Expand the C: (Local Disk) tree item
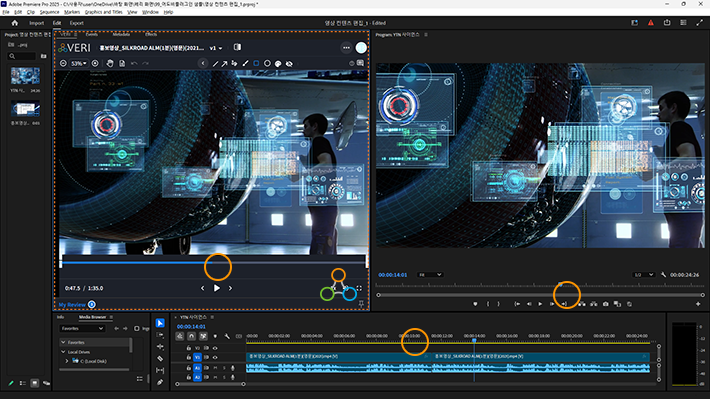This screenshot has height=399, width=710. pos(67,361)
